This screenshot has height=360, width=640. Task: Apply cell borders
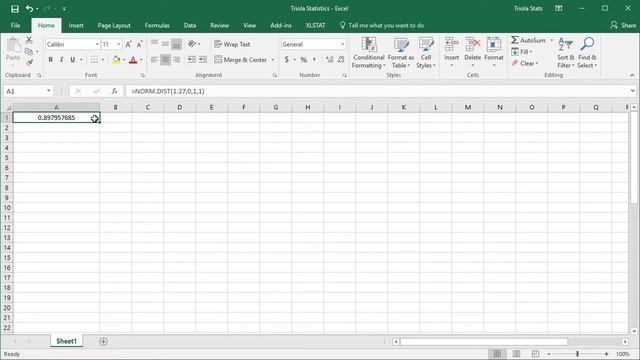pyautogui.click(x=94, y=60)
